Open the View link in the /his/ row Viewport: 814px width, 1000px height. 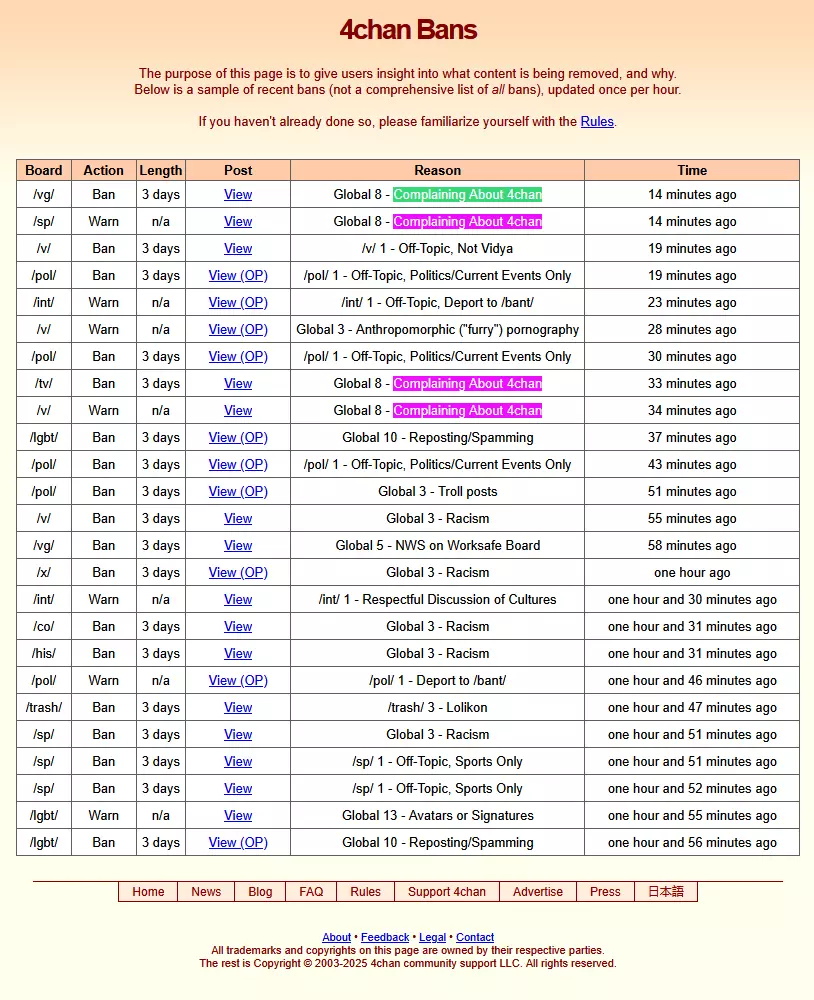pos(238,653)
